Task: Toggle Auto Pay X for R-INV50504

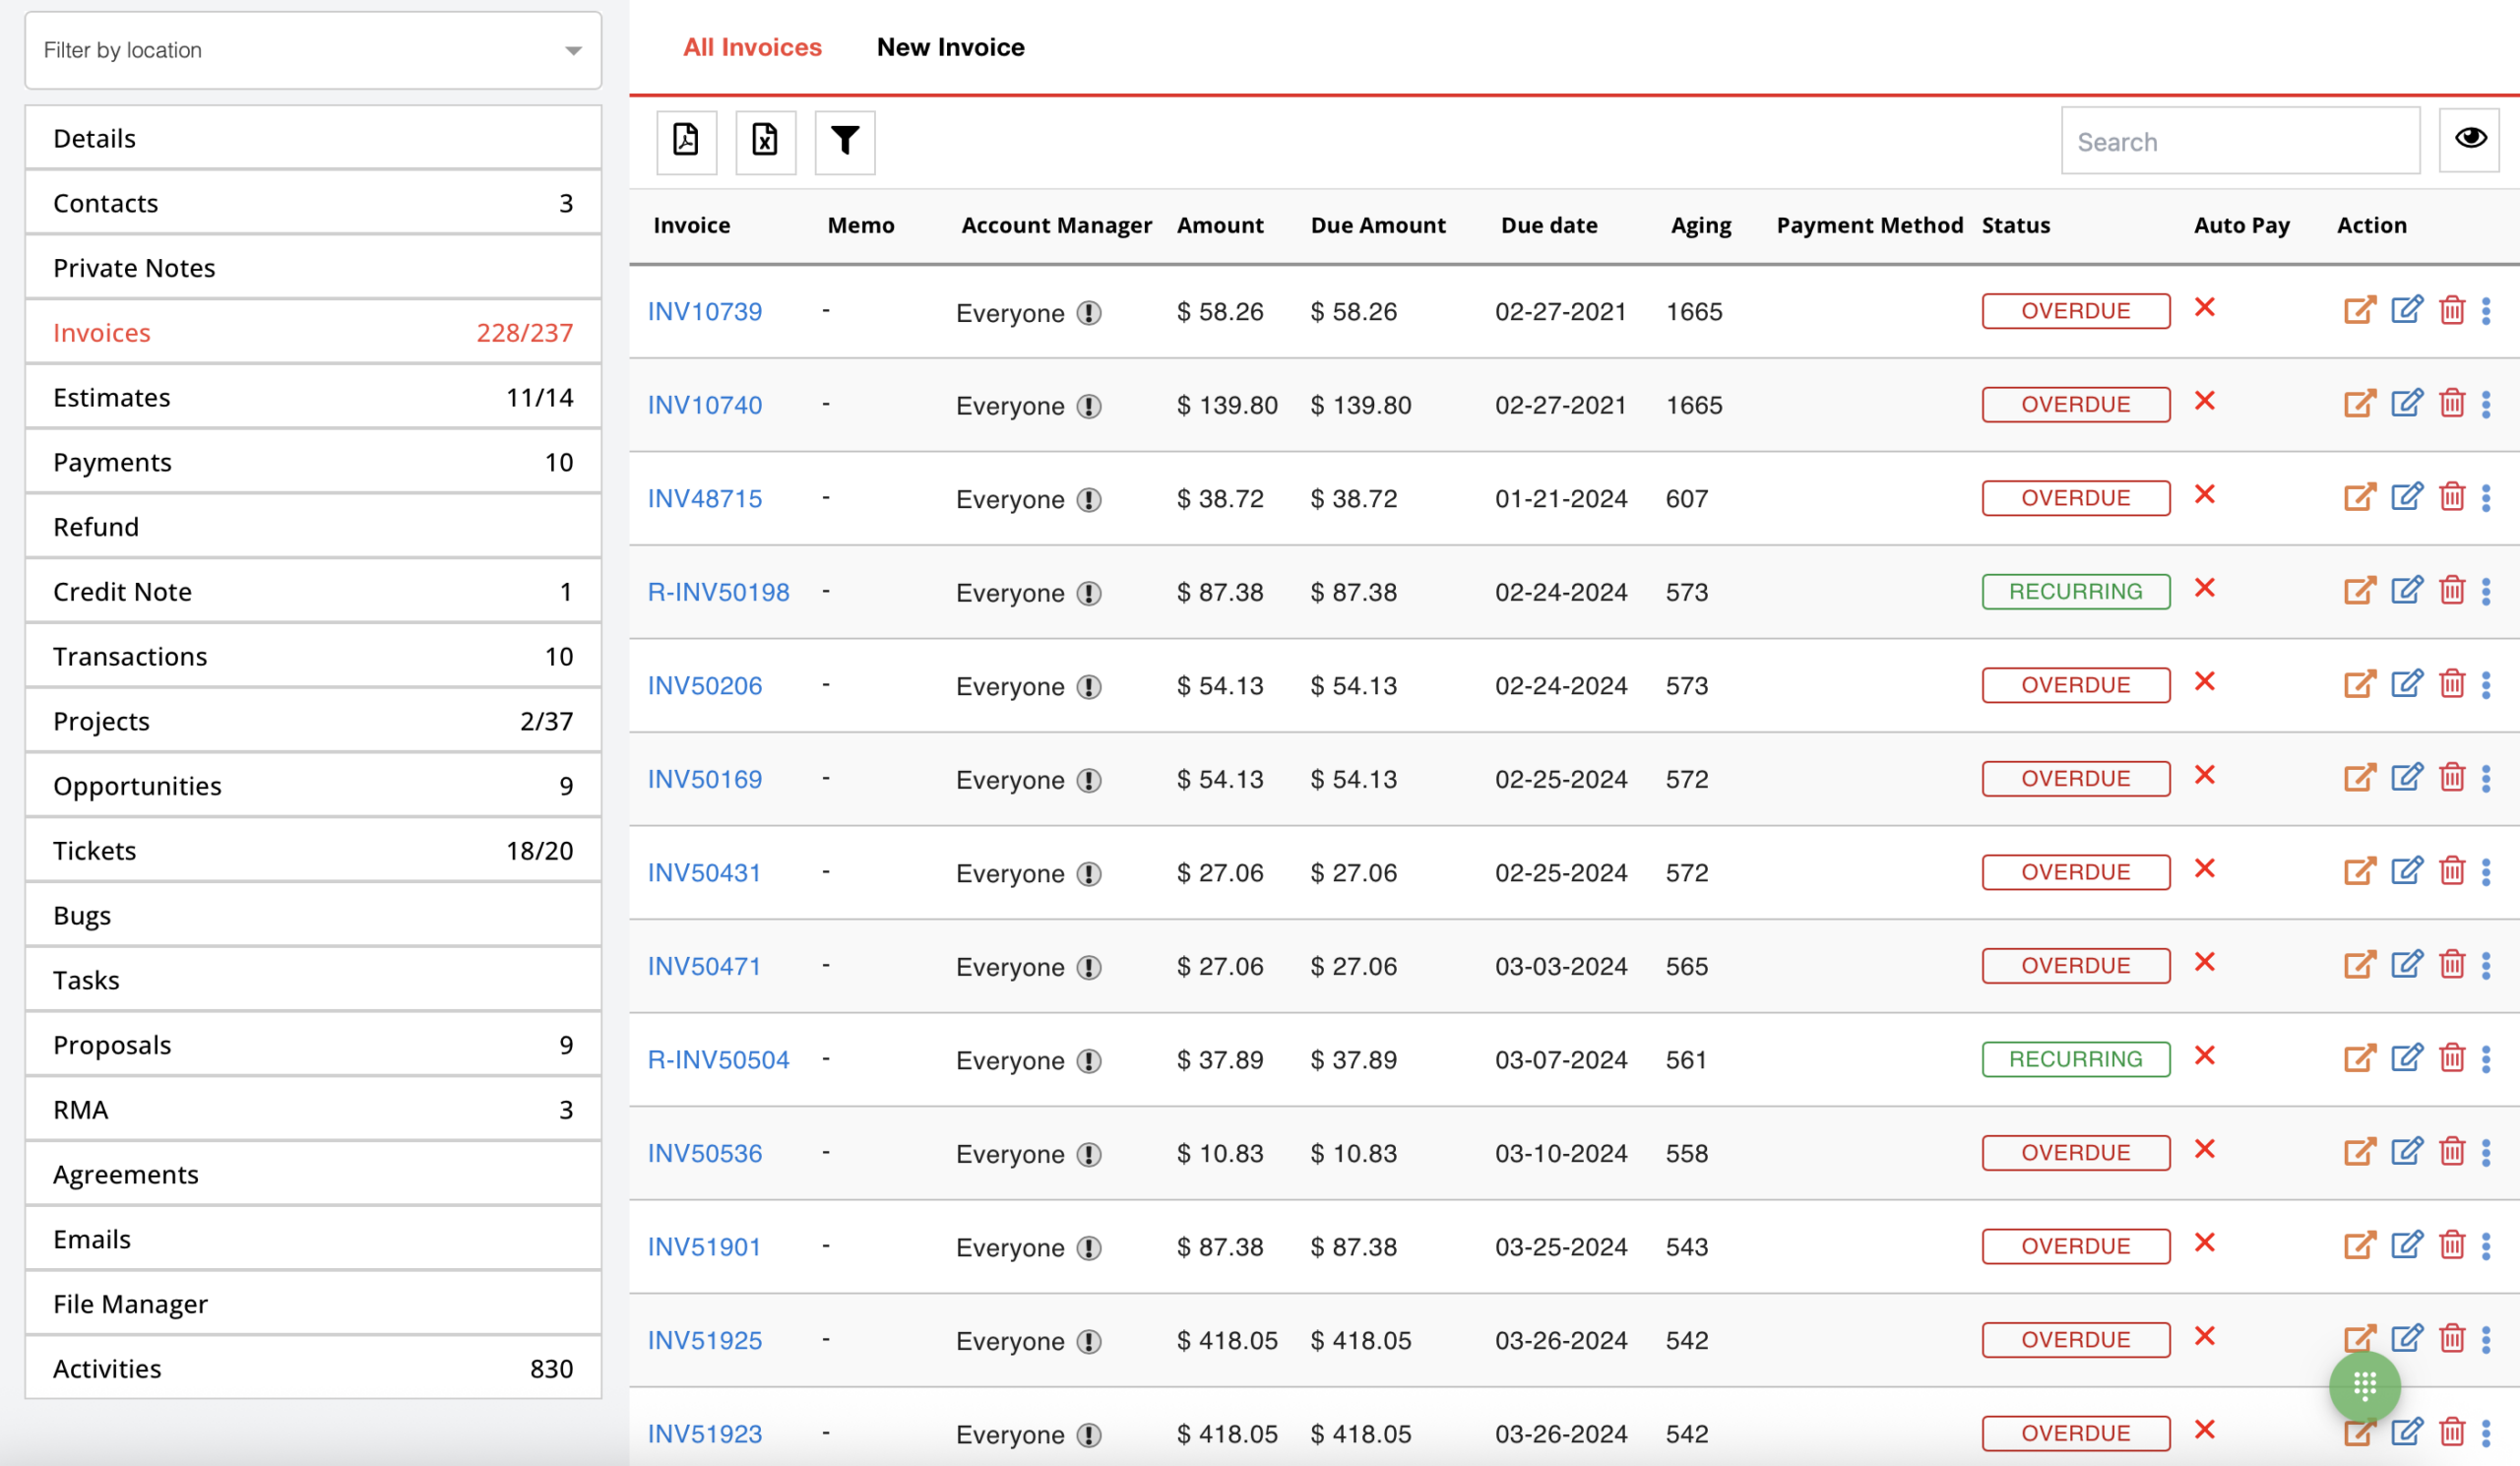Action: [2204, 1056]
